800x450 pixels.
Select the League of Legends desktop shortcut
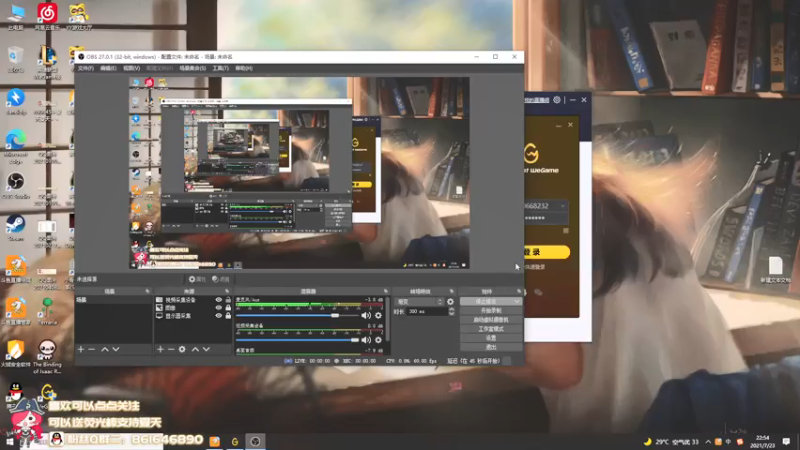tap(47, 62)
